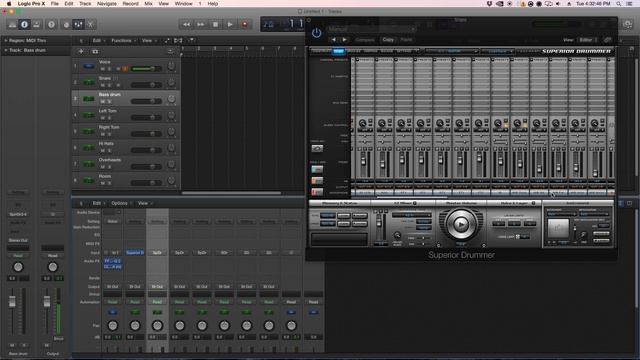Open Editors with the scissors icon
Screen dimensions: 640x360
pyautogui.click(x=90, y=24)
